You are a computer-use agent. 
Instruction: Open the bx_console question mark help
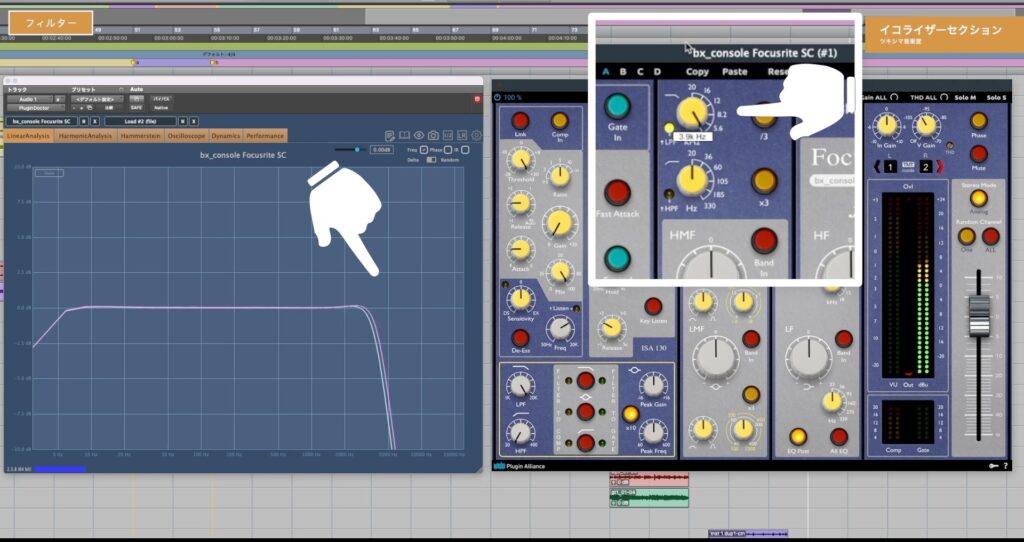[x=1005, y=466]
